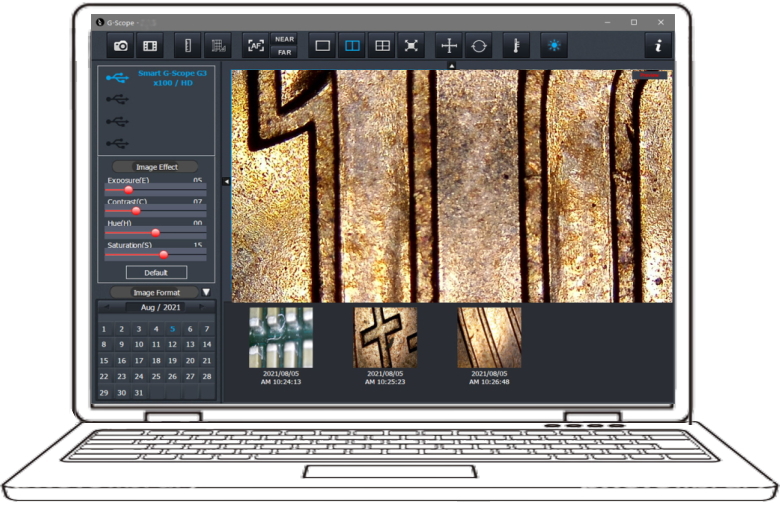Click the G-Scope title bar app icon
Screen dimensions: 780x506
click(100, 22)
